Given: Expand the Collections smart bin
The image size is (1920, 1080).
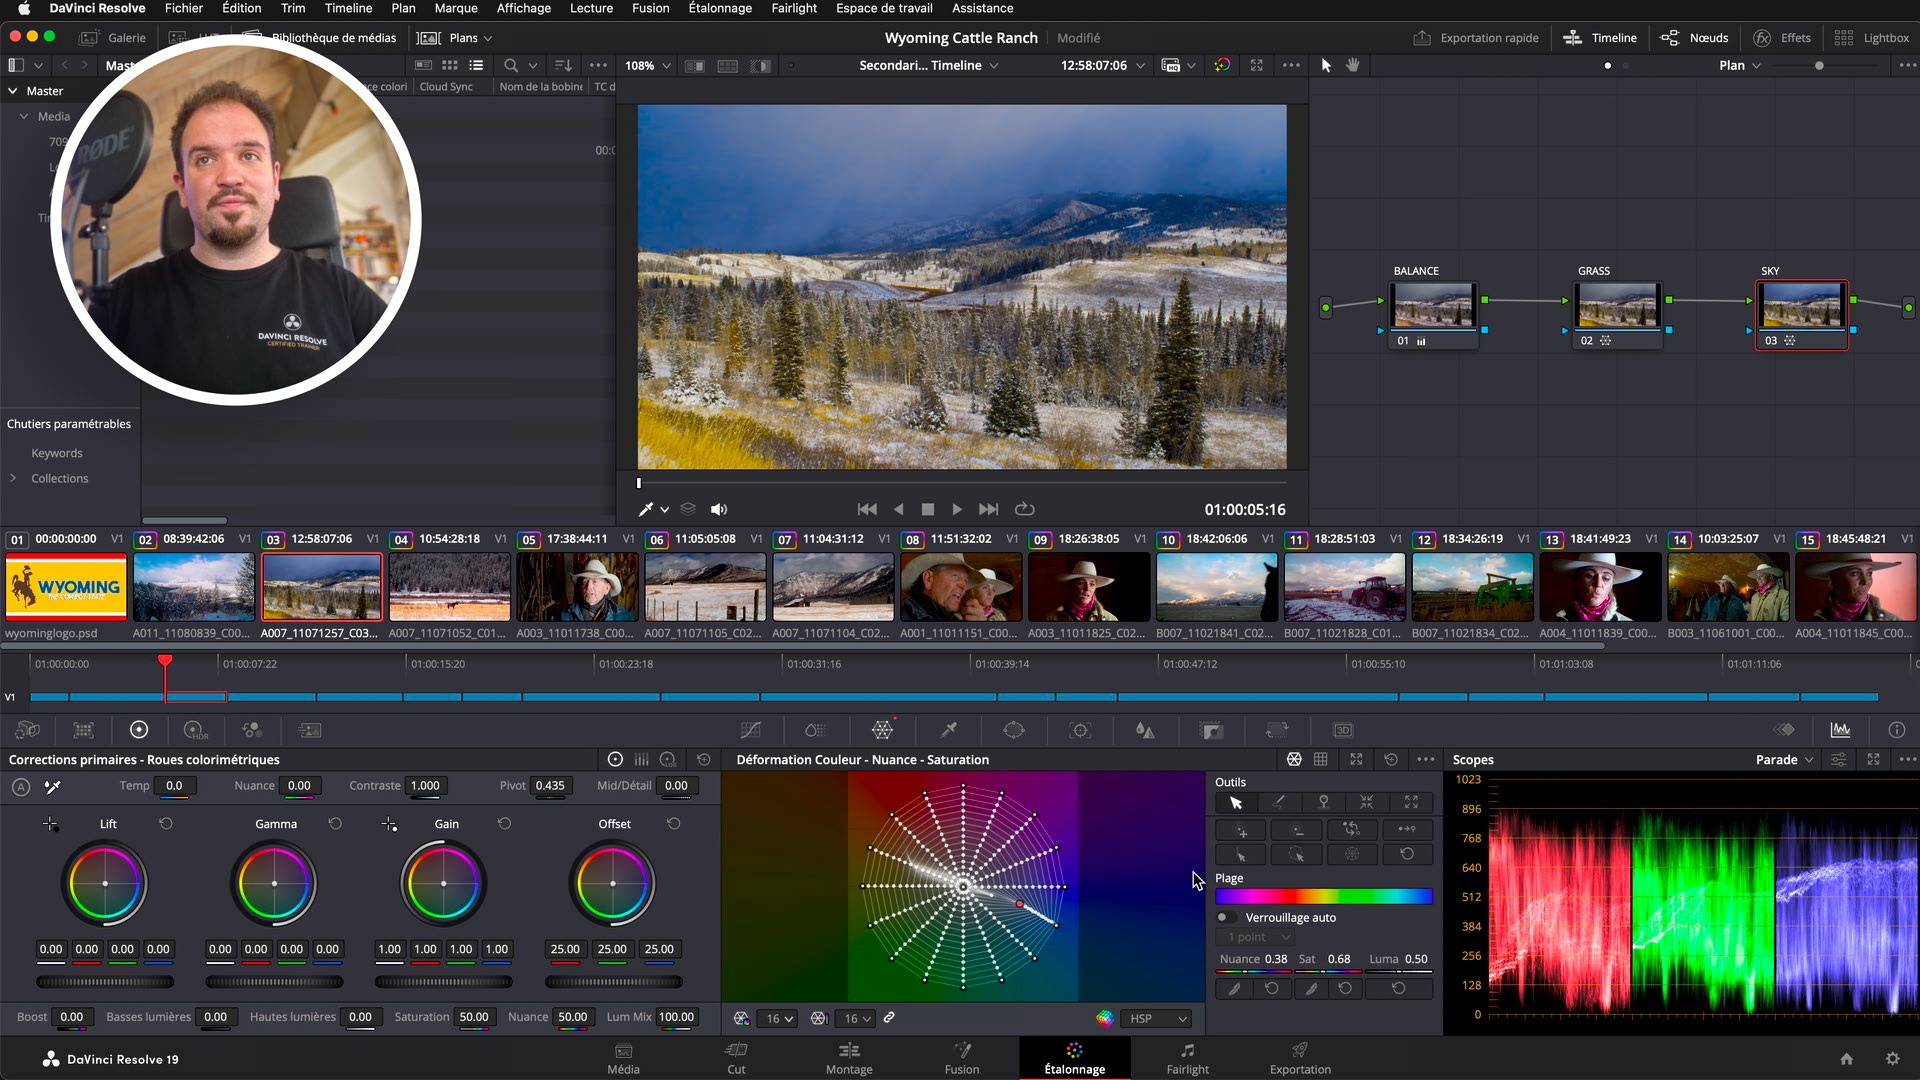Looking at the screenshot, I should tap(13, 479).
